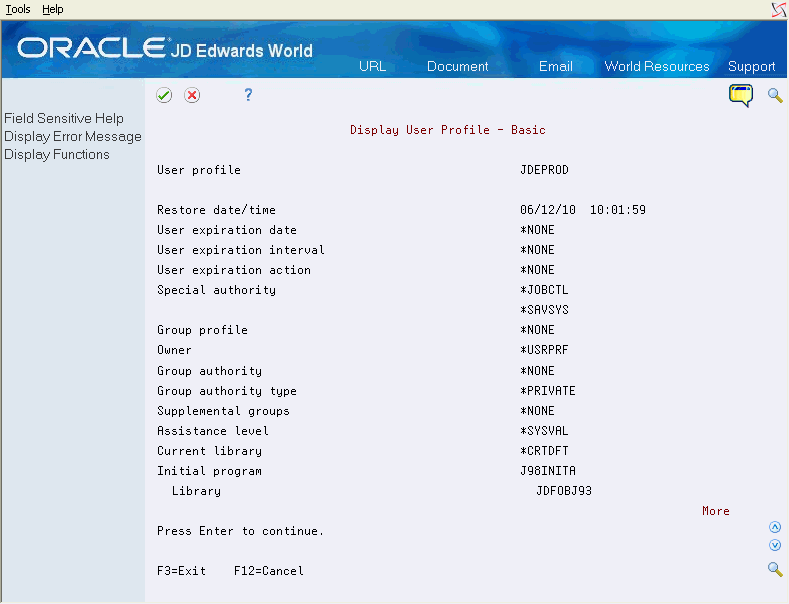Click the More indicator text

coord(716,511)
